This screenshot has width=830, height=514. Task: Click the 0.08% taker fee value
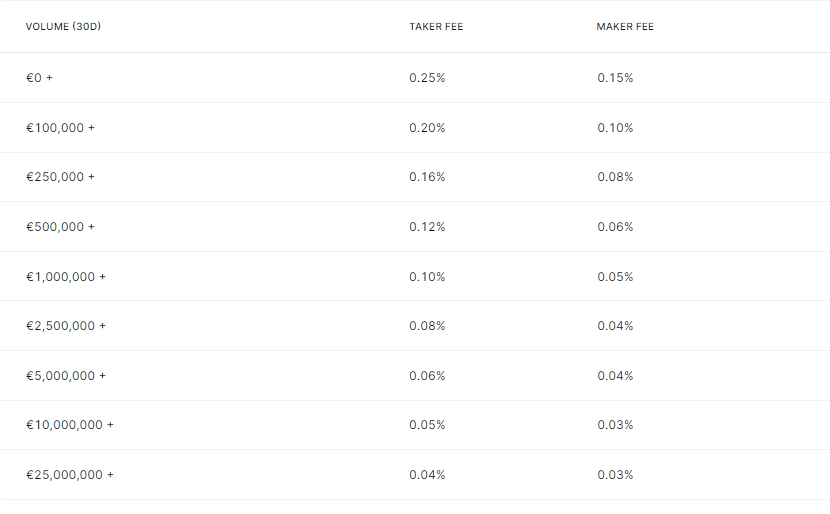427,326
